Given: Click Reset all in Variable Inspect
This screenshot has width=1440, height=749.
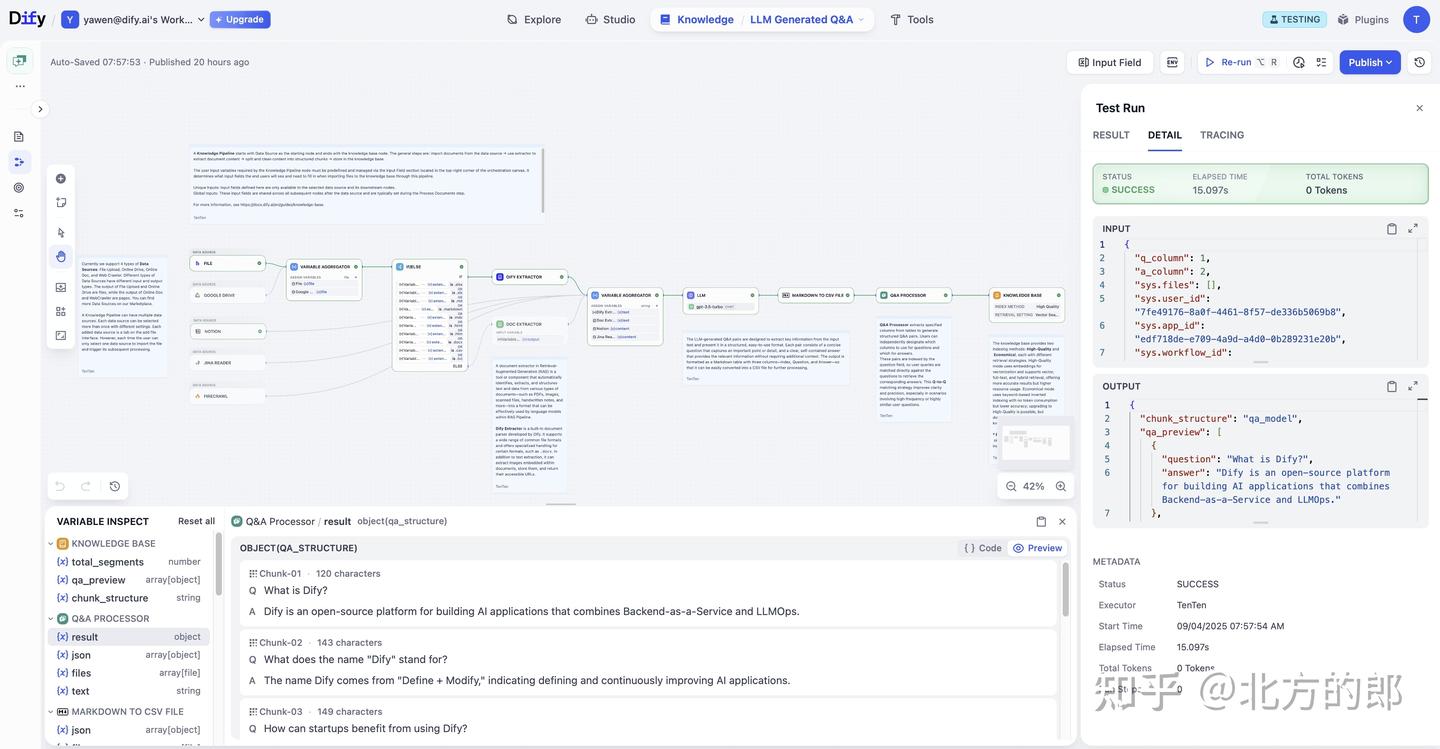Looking at the screenshot, I should (x=196, y=521).
